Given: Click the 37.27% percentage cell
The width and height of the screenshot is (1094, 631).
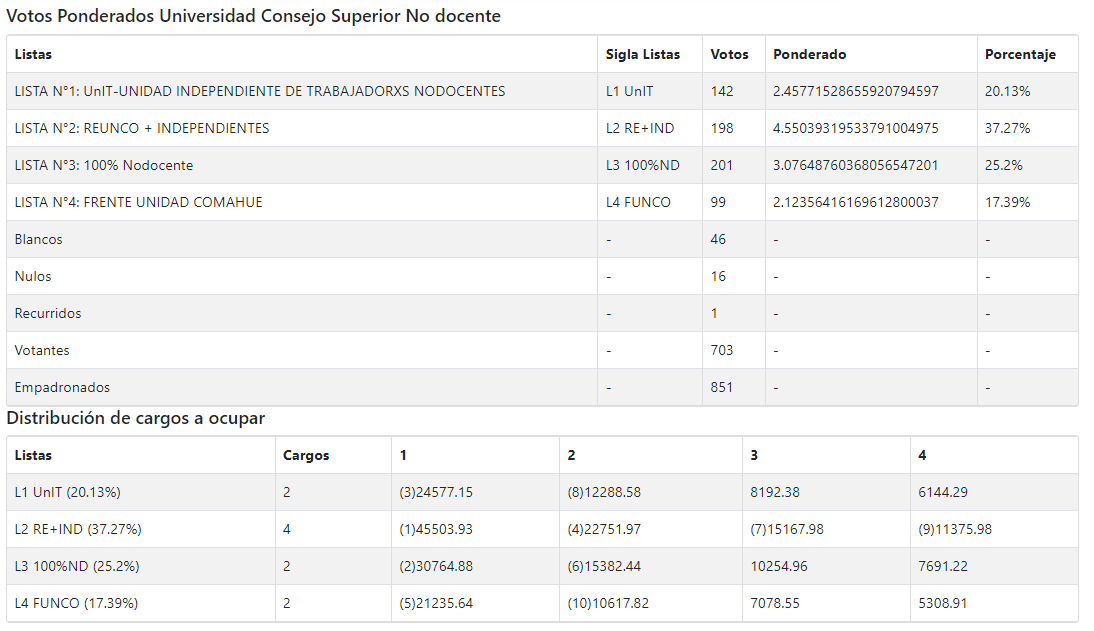Looking at the screenshot, I should click(1007, 128).
